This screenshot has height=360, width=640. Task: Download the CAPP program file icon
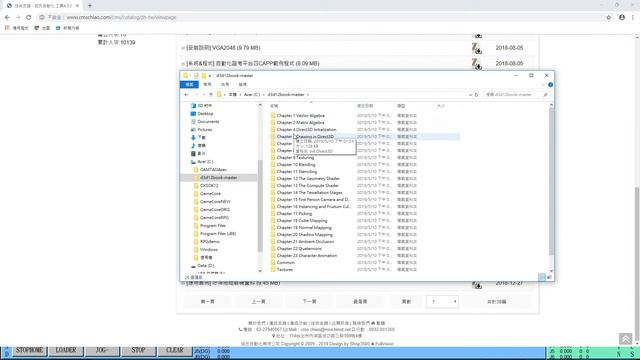pos(476,64)
